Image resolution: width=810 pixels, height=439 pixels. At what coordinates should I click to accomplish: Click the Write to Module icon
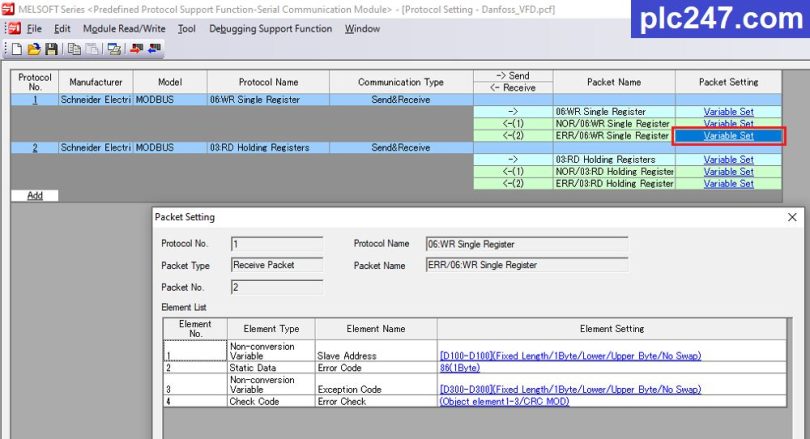click(x=136, y=48)
